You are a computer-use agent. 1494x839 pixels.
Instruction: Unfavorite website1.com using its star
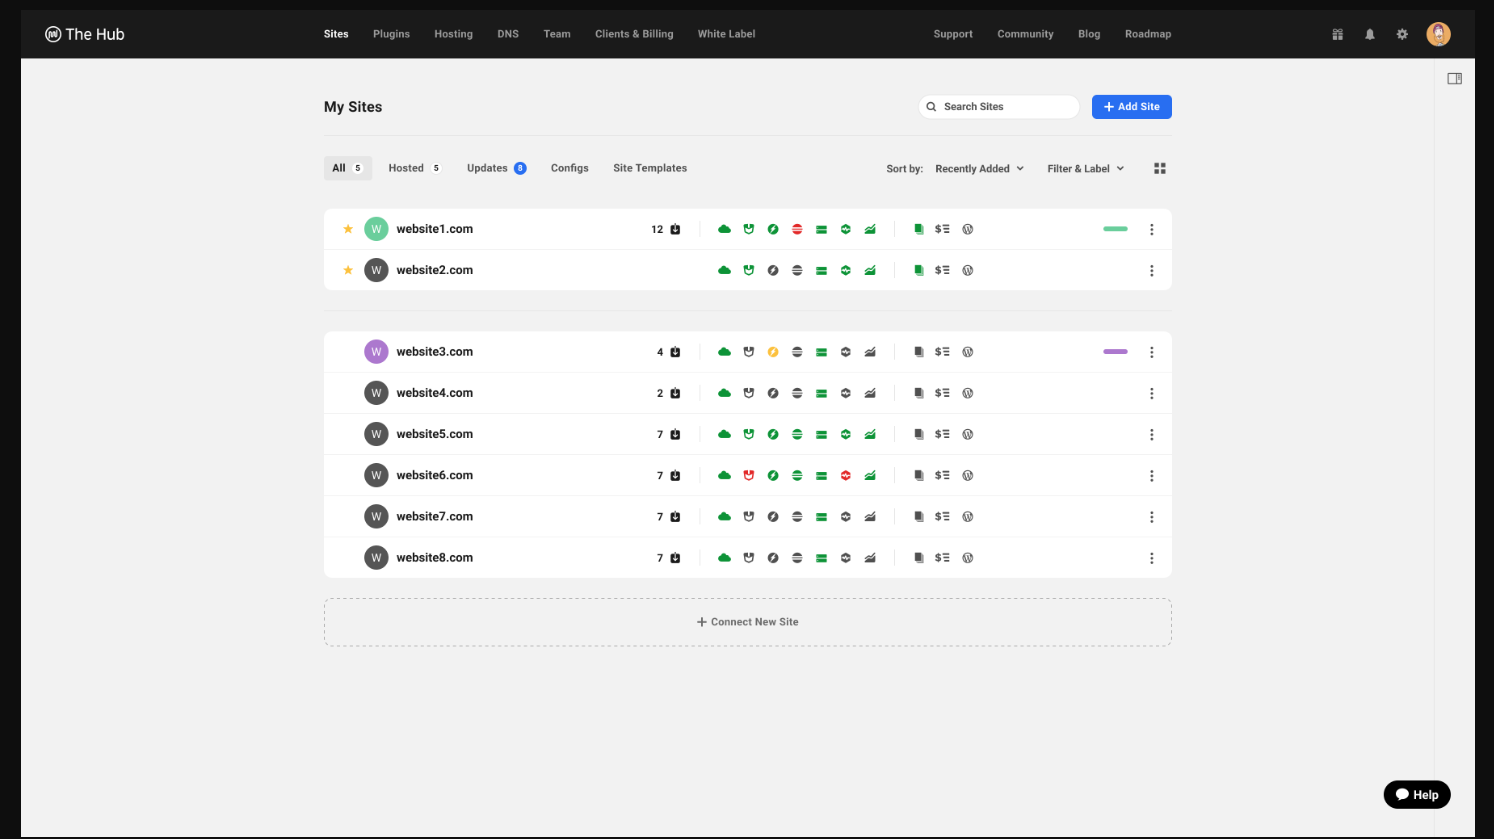(x=348, y=229)
